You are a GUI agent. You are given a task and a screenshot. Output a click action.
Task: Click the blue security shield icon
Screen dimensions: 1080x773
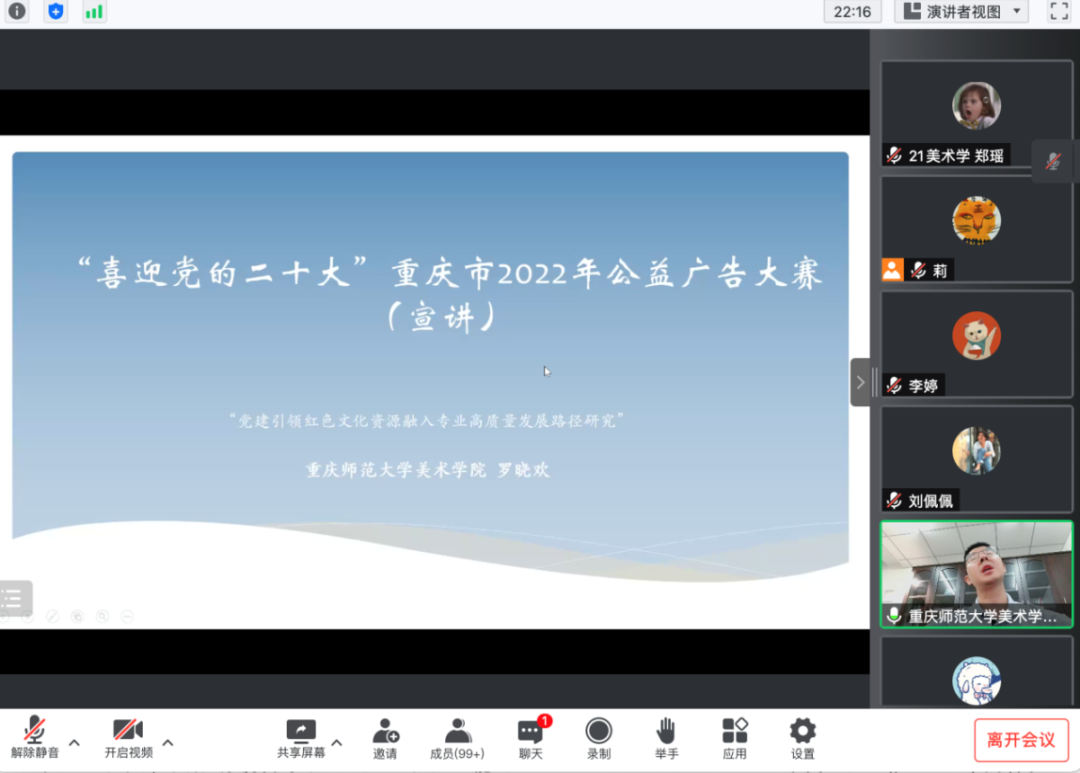click(x=56, y=12)
